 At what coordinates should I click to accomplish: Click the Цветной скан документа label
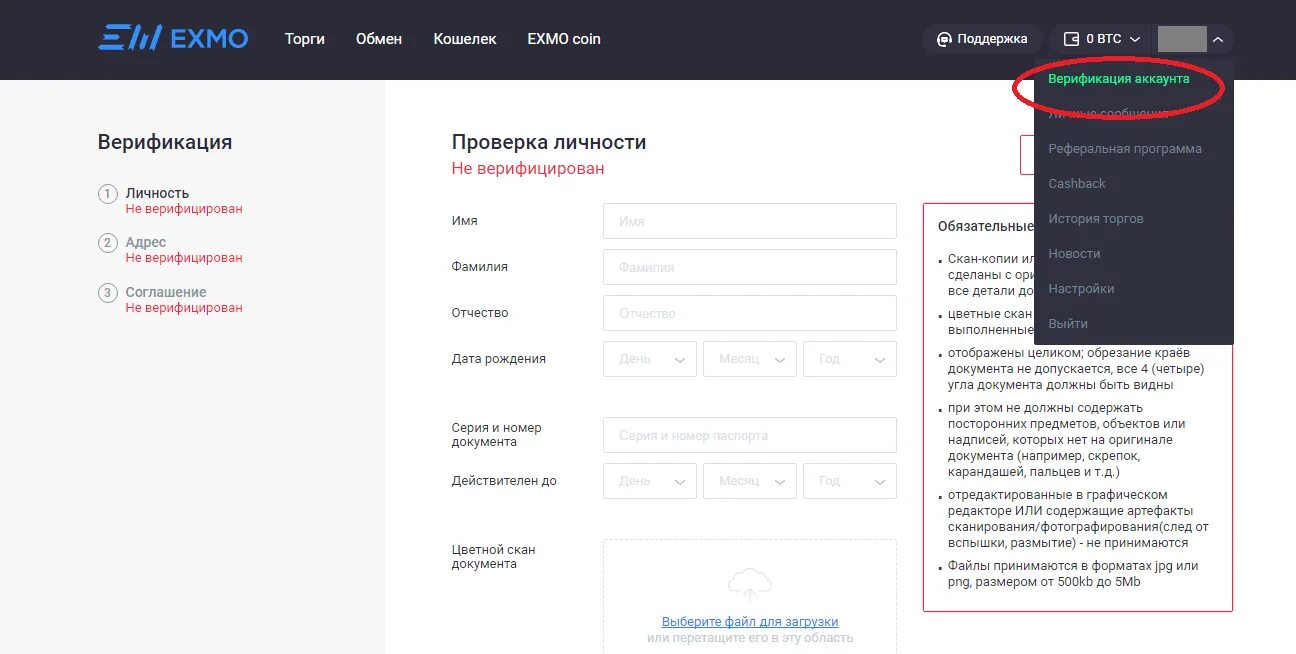coord(494,556)
